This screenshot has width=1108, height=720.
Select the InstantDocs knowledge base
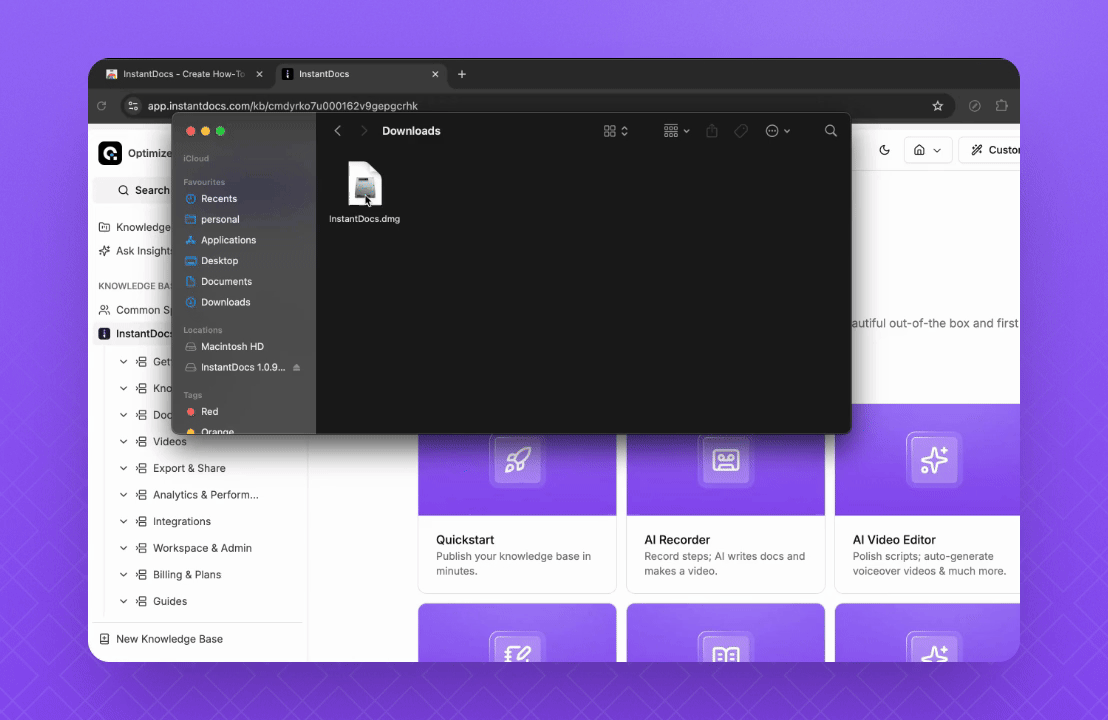(x=134, y=334)
